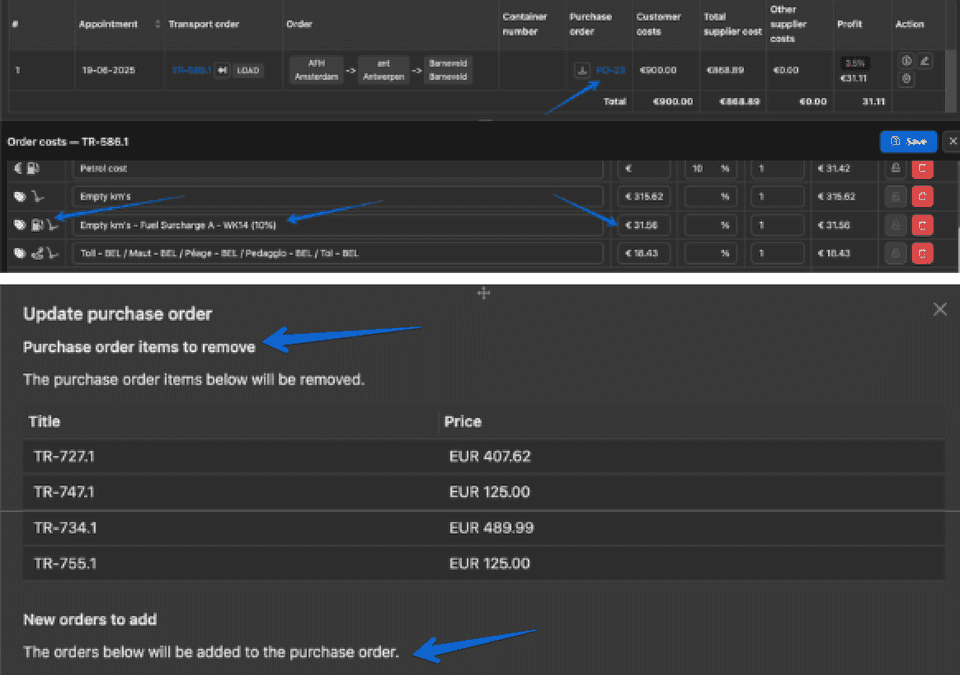Click the toll road icon on Toll - BEL row

37,253
